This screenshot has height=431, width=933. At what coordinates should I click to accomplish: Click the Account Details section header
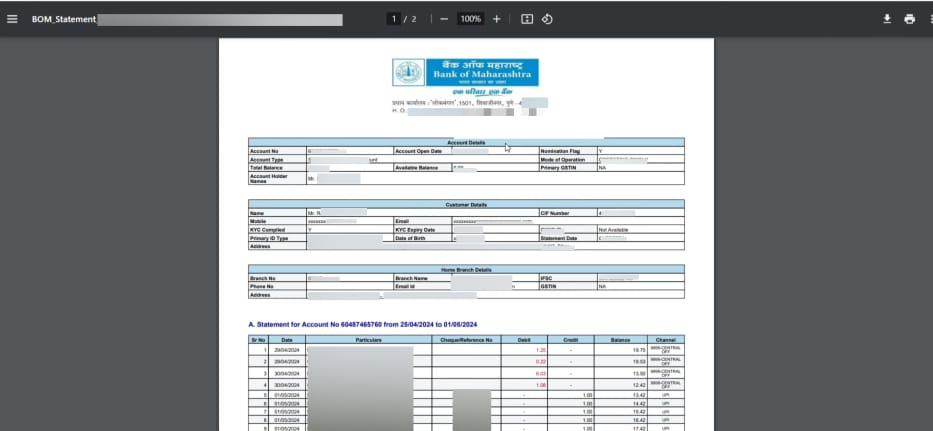[466, 143]
